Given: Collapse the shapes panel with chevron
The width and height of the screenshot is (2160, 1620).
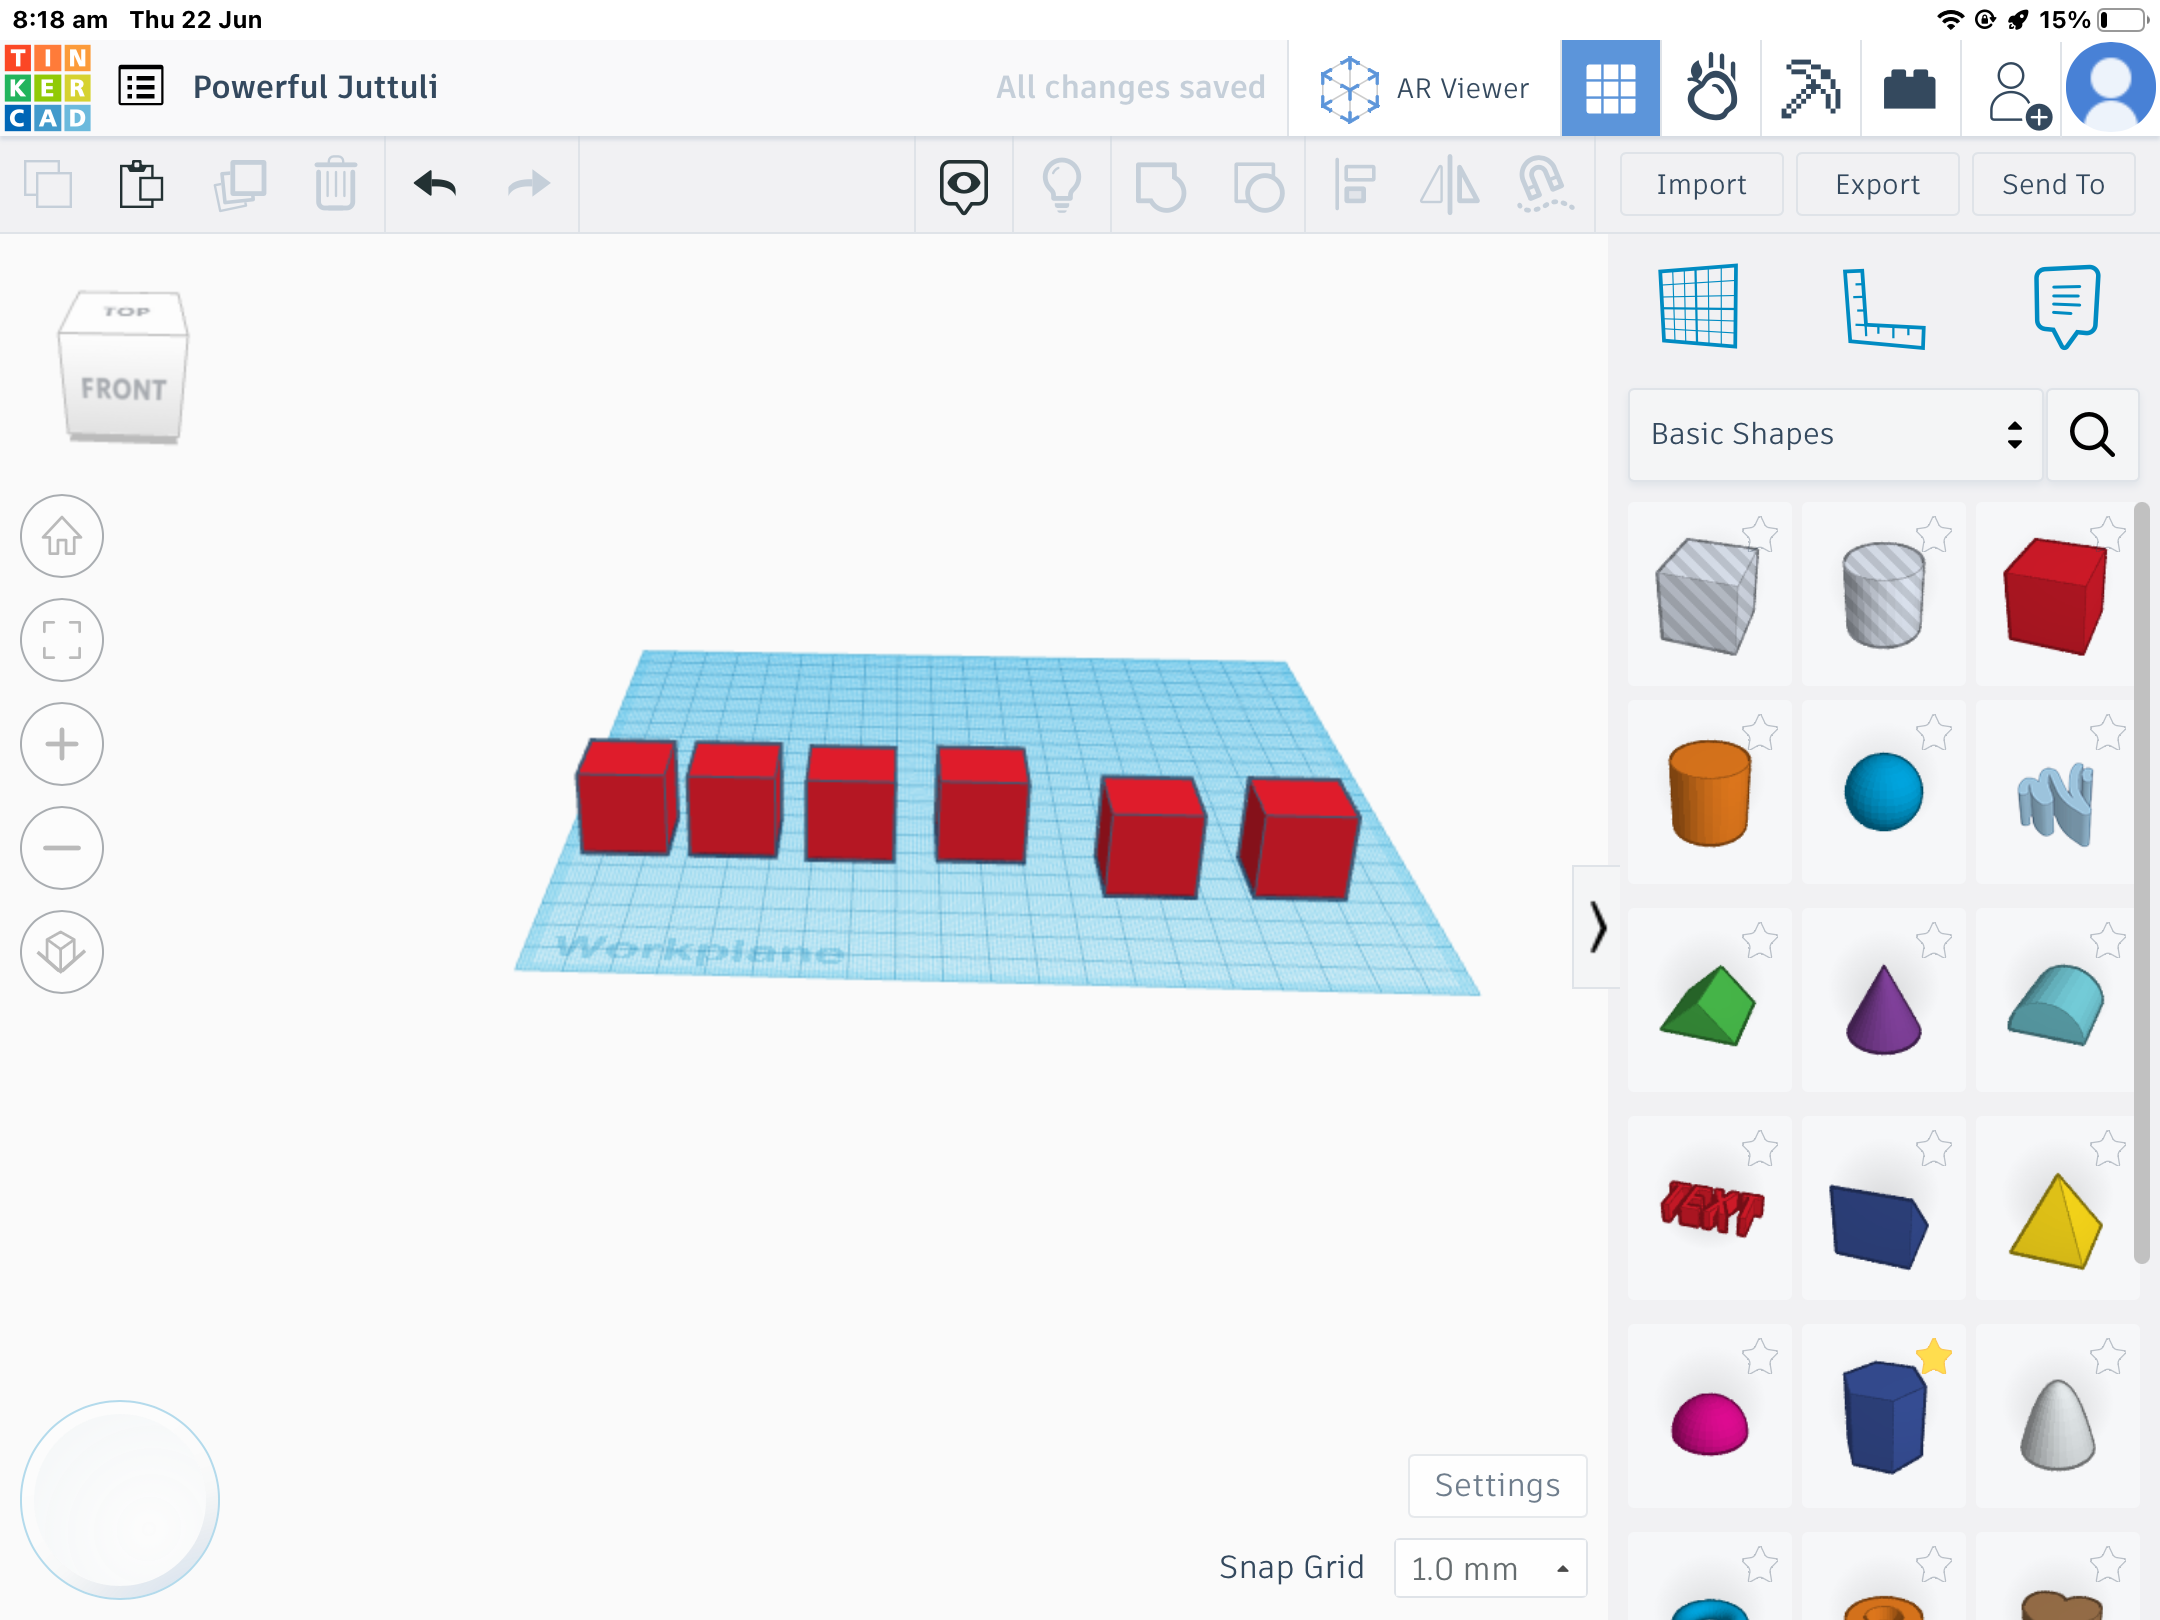Looking at the screenshot, I should click(x=1597, y=927).
